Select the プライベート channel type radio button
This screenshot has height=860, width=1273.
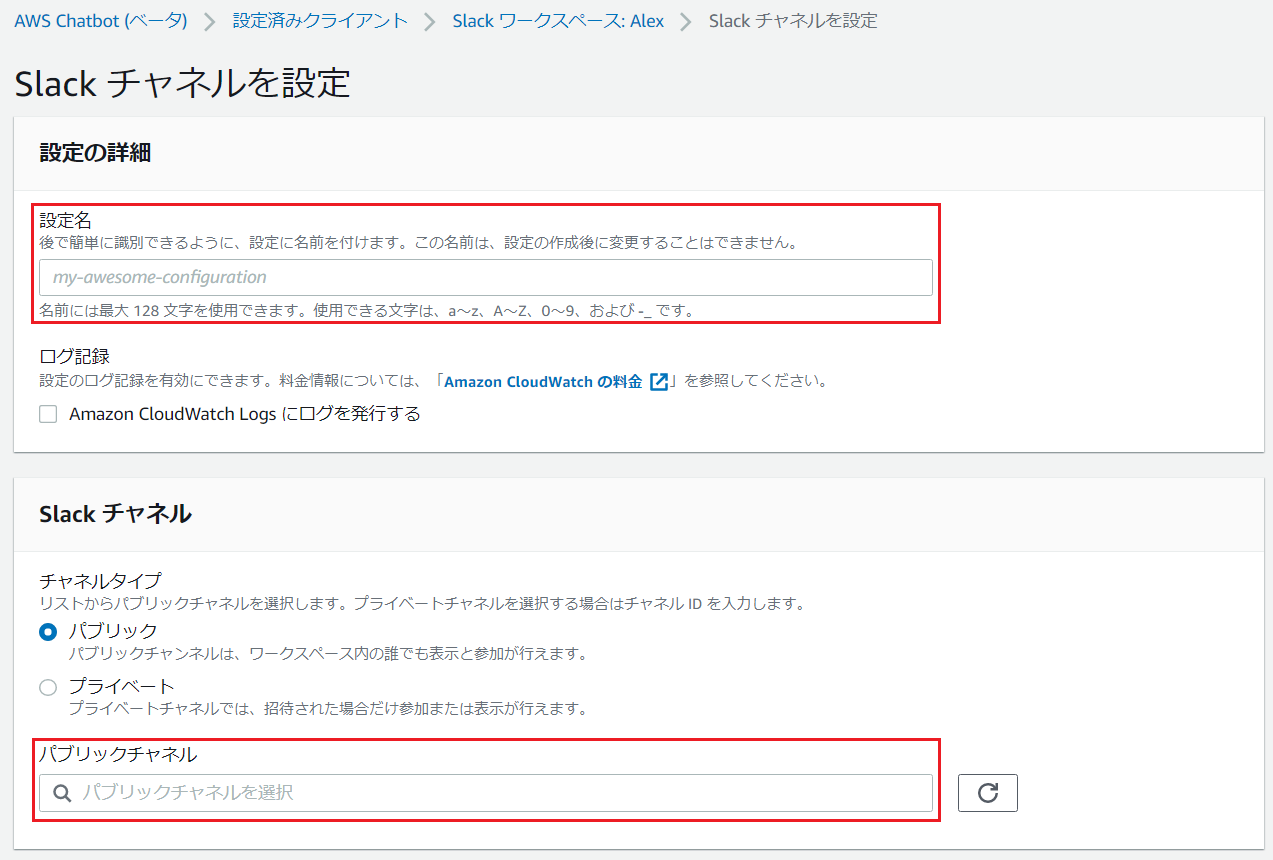point(48,687)
